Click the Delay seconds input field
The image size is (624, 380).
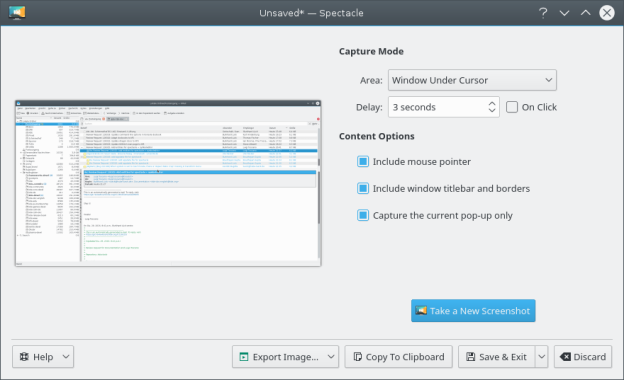(x=438, y=107)
